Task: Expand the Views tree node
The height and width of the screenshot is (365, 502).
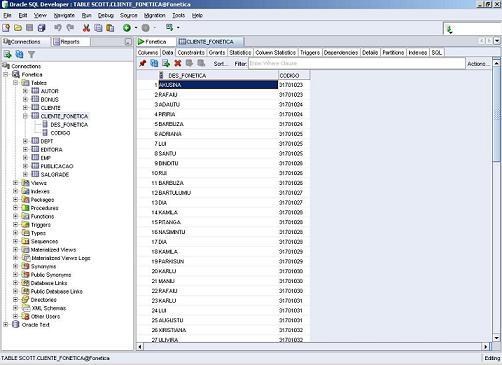Action: click(15, 183)
